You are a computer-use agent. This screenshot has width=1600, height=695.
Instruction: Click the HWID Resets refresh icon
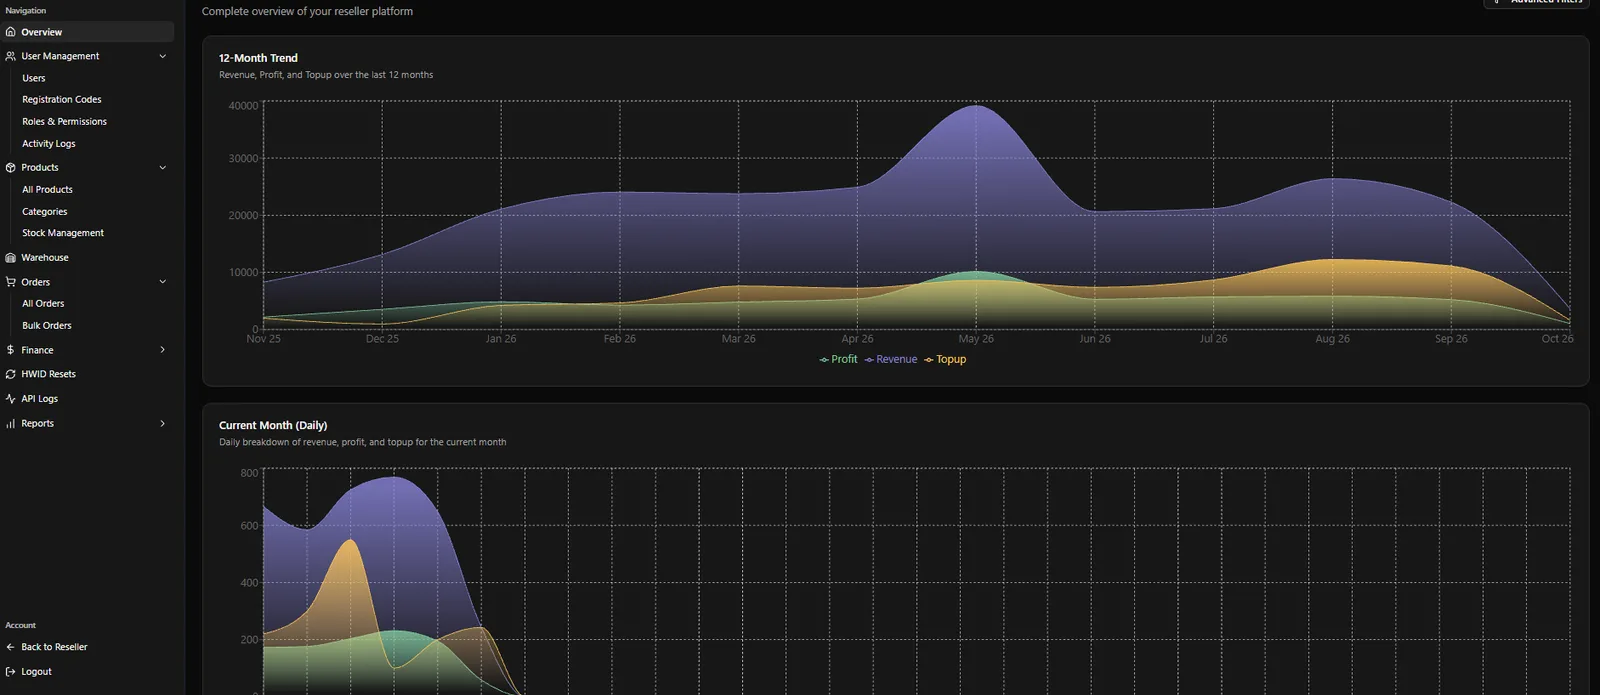[x=11, y=374]
